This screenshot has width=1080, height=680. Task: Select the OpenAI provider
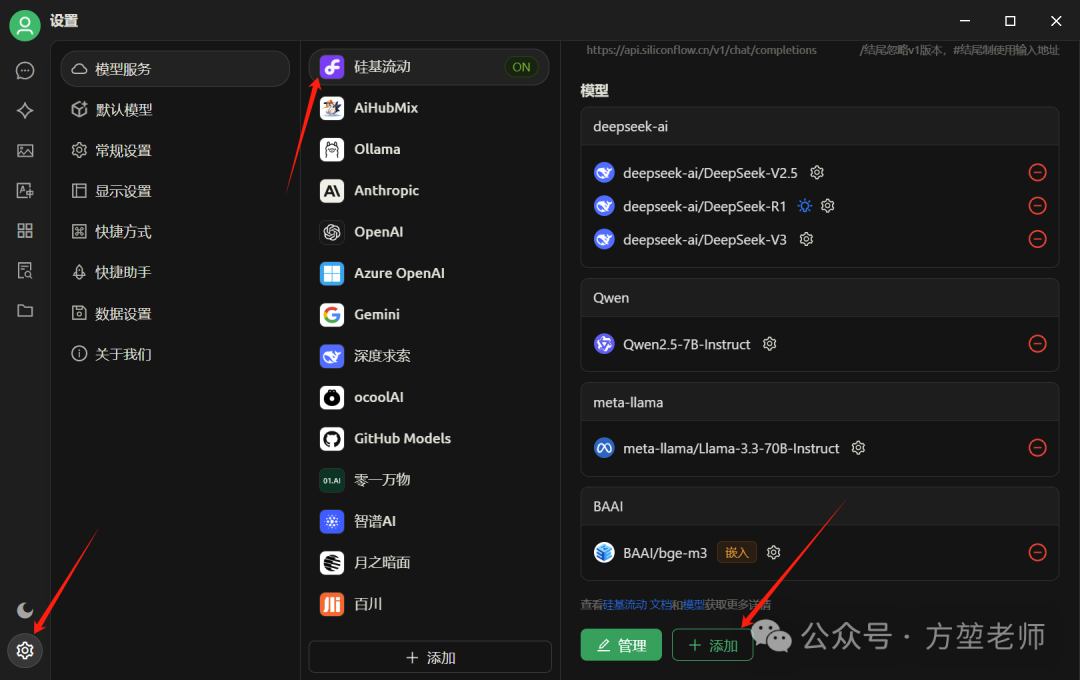tap(429, 232)
